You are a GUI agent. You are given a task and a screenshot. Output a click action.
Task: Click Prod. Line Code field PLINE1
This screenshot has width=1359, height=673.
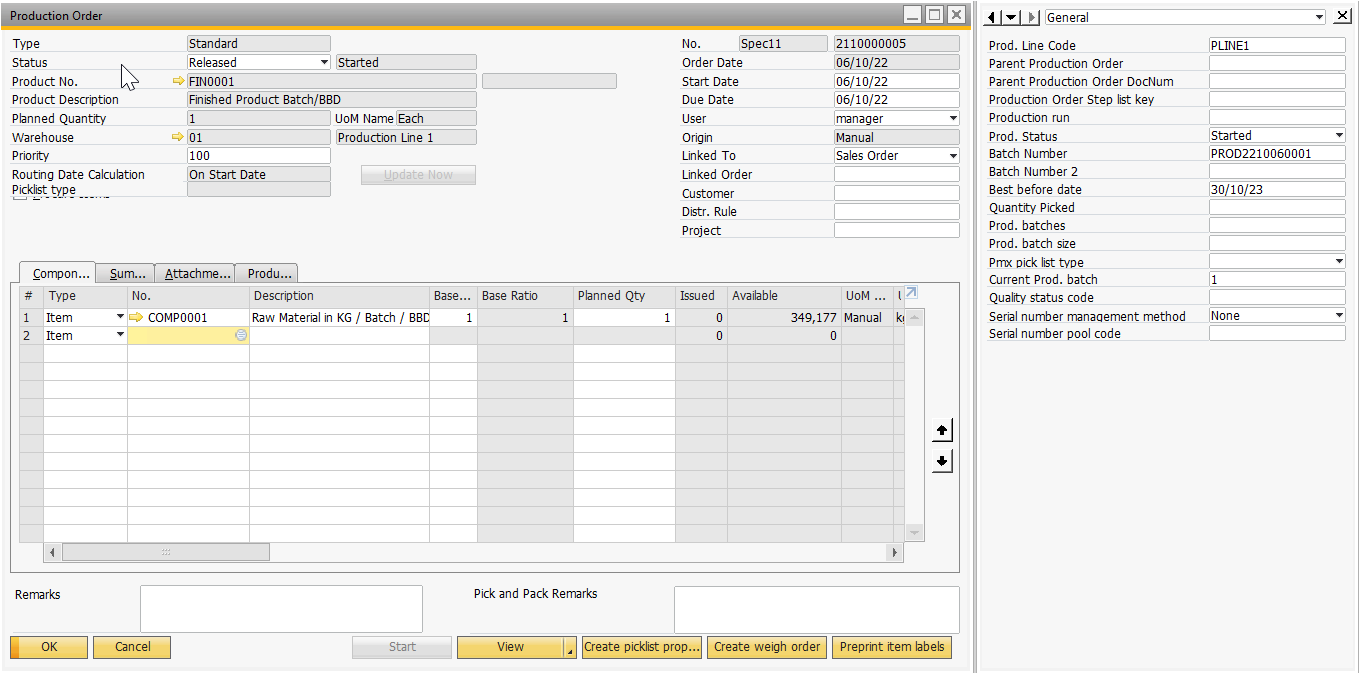[x=1277, y=45]
